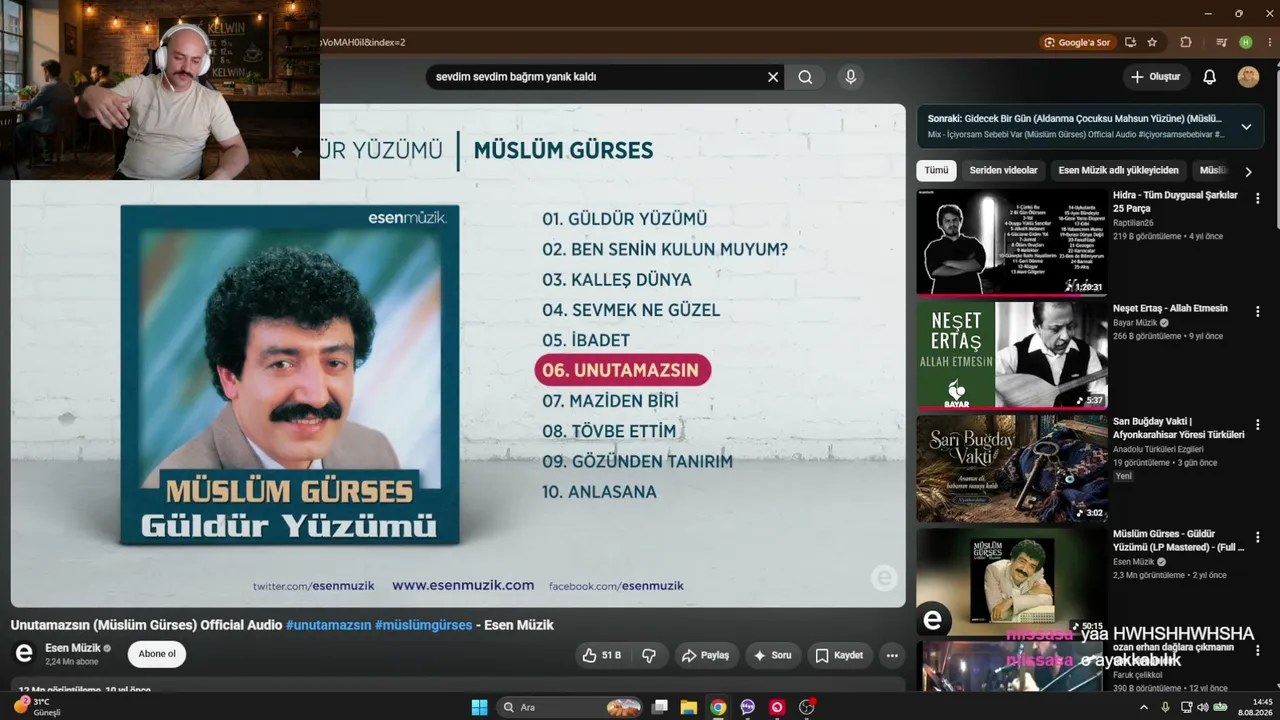This screenshot has height=720, width=1280.
Task: Open the taskbar clock and date
Action: pyautogui.click(x=1254, y=707)
